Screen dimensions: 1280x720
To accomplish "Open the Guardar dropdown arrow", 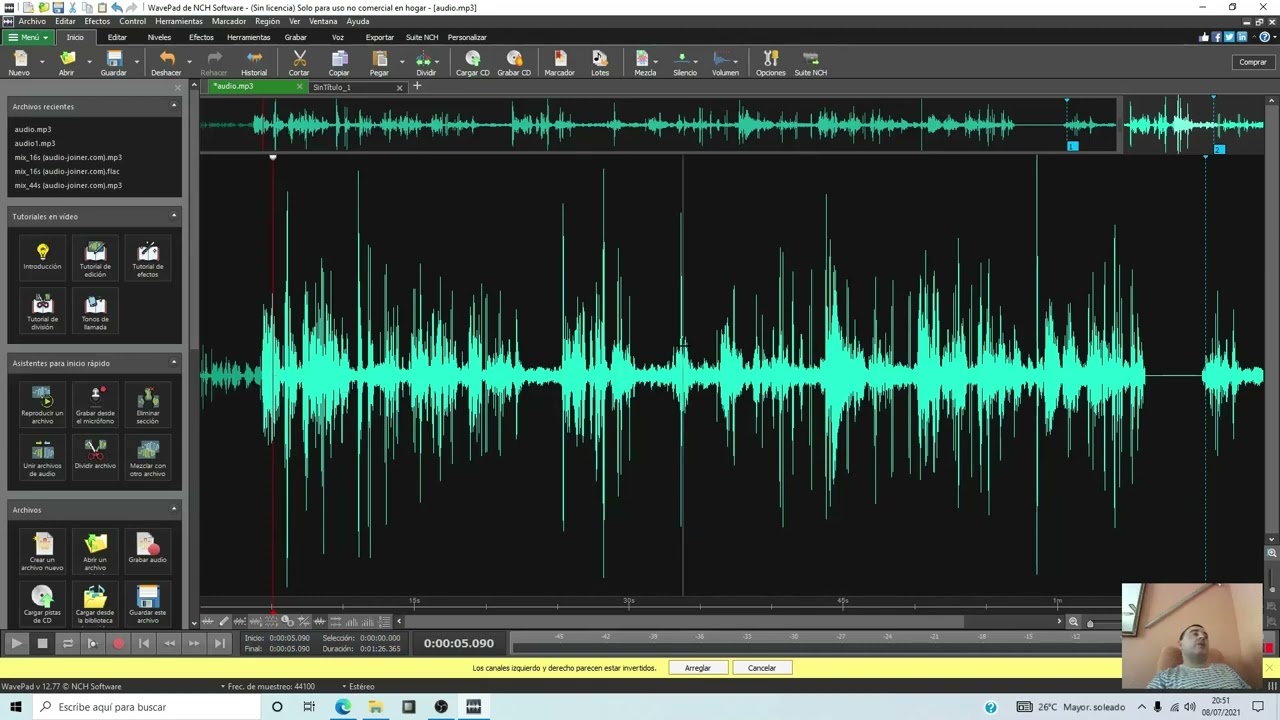I will coord(136,62).
